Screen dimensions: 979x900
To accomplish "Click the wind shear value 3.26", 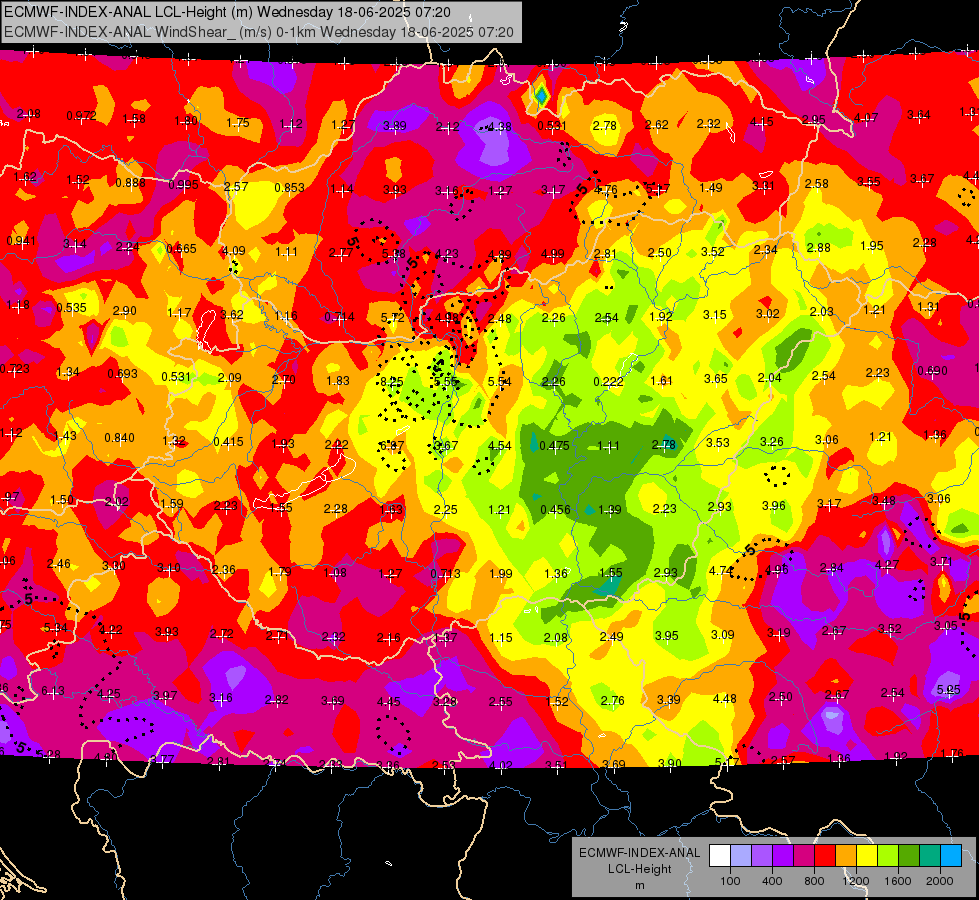I will [x=772, y=442].
